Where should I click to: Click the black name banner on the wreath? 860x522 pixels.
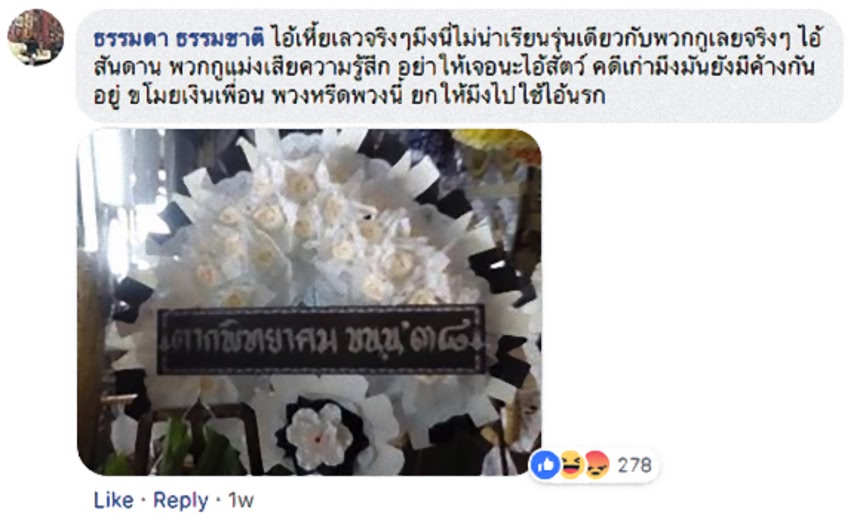pos(321,340)
